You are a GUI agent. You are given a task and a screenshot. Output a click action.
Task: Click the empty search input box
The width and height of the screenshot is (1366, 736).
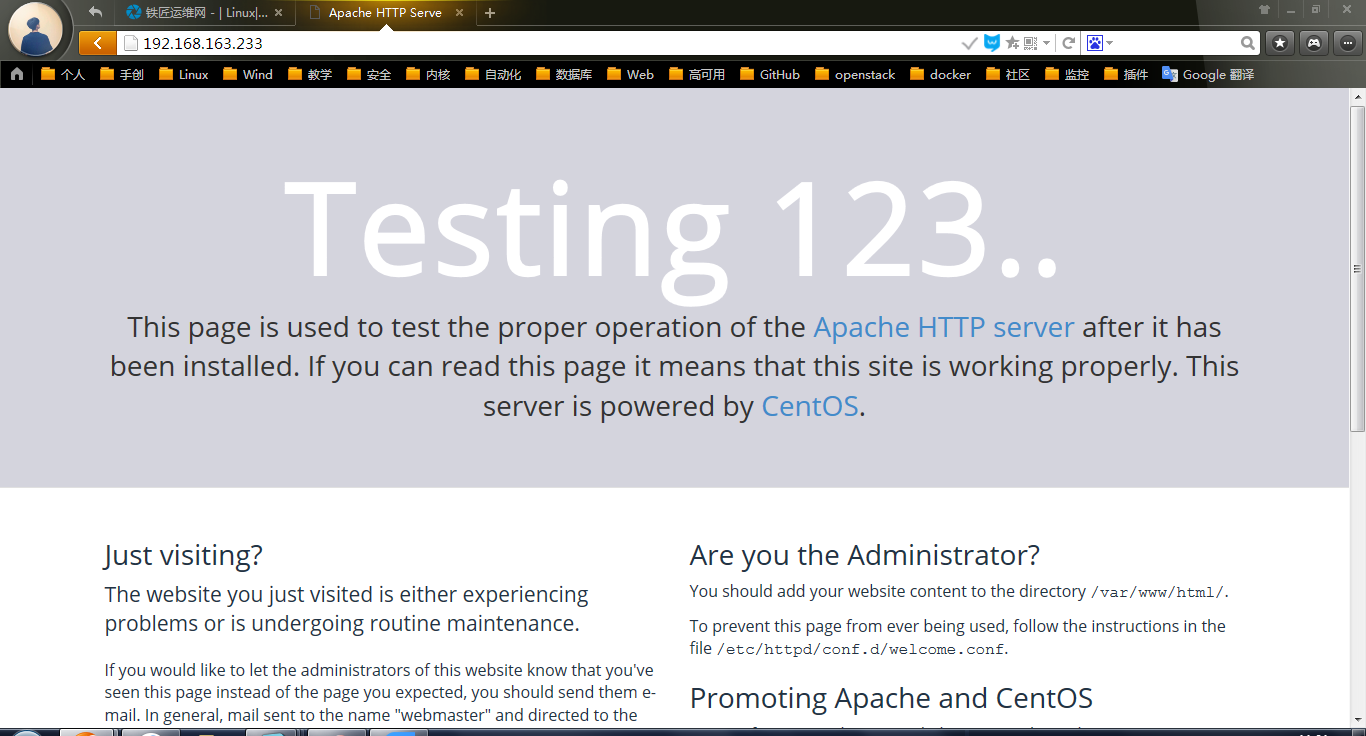[x=1177, y=43]
